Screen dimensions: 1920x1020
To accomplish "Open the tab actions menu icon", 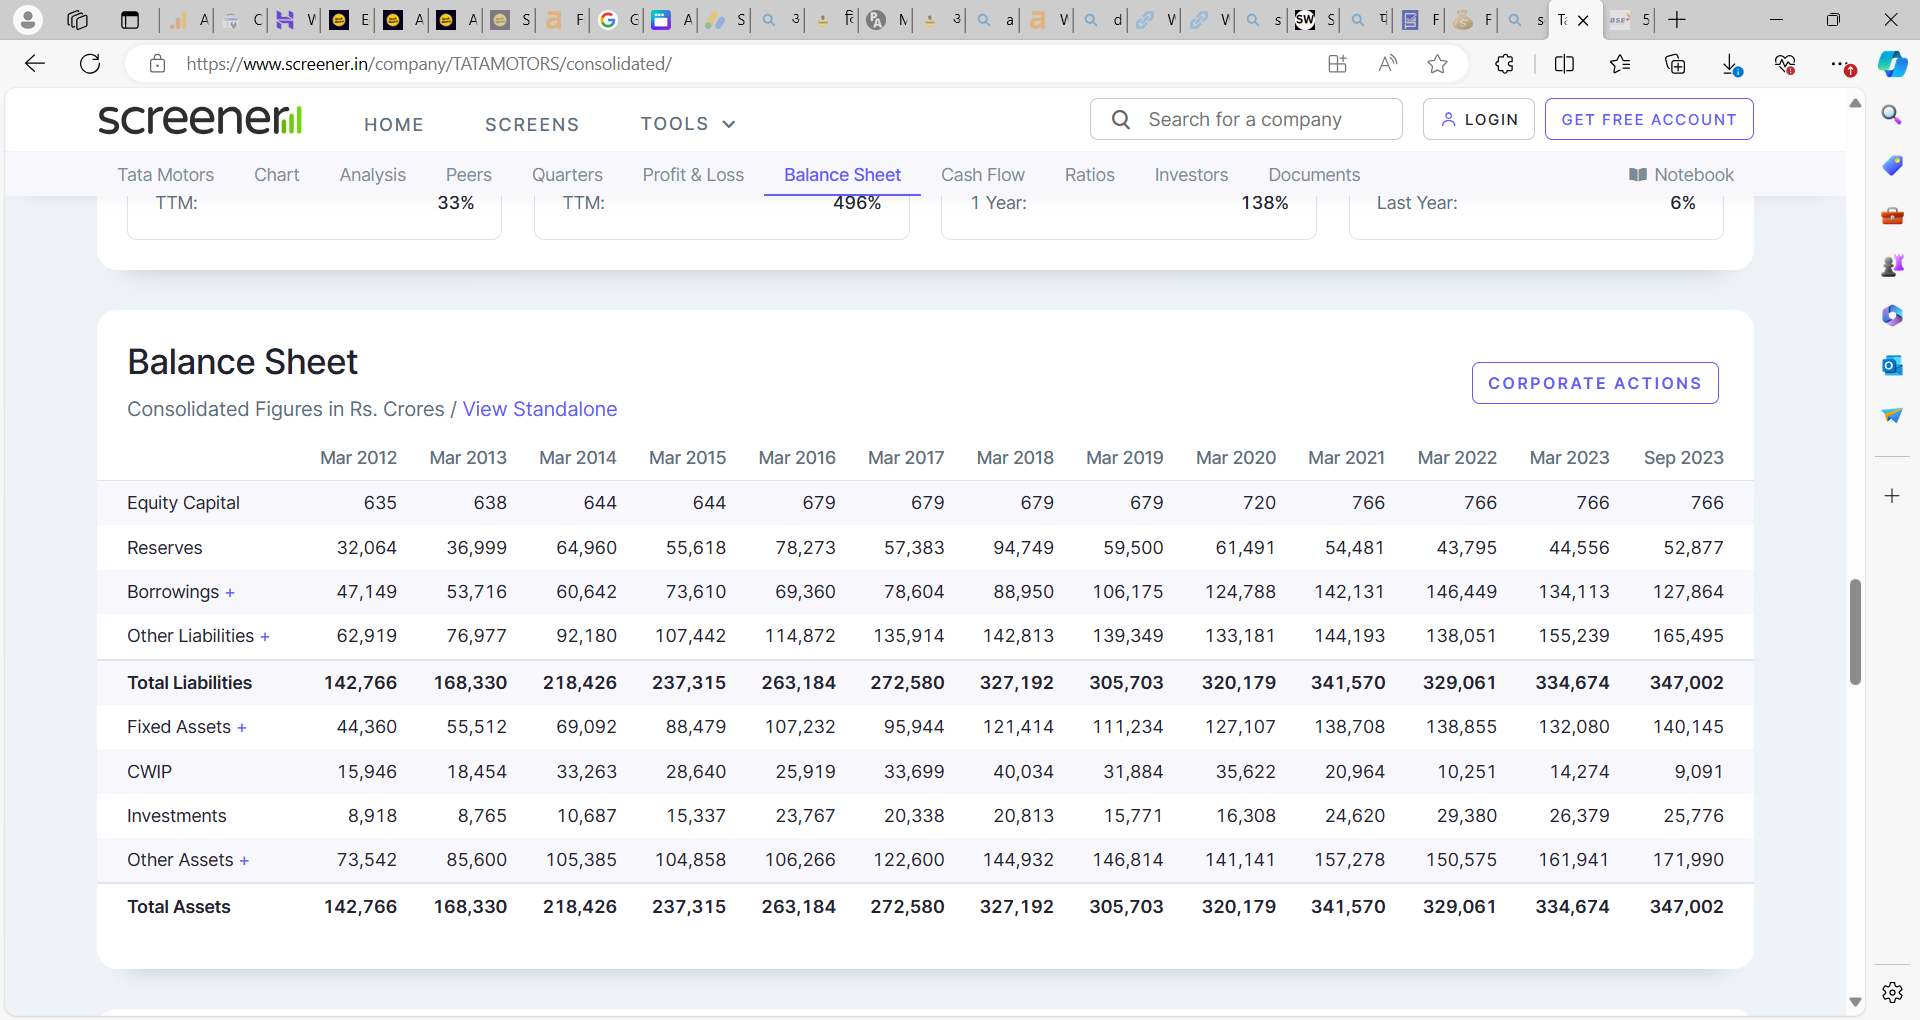I will [x=129, y=19].
